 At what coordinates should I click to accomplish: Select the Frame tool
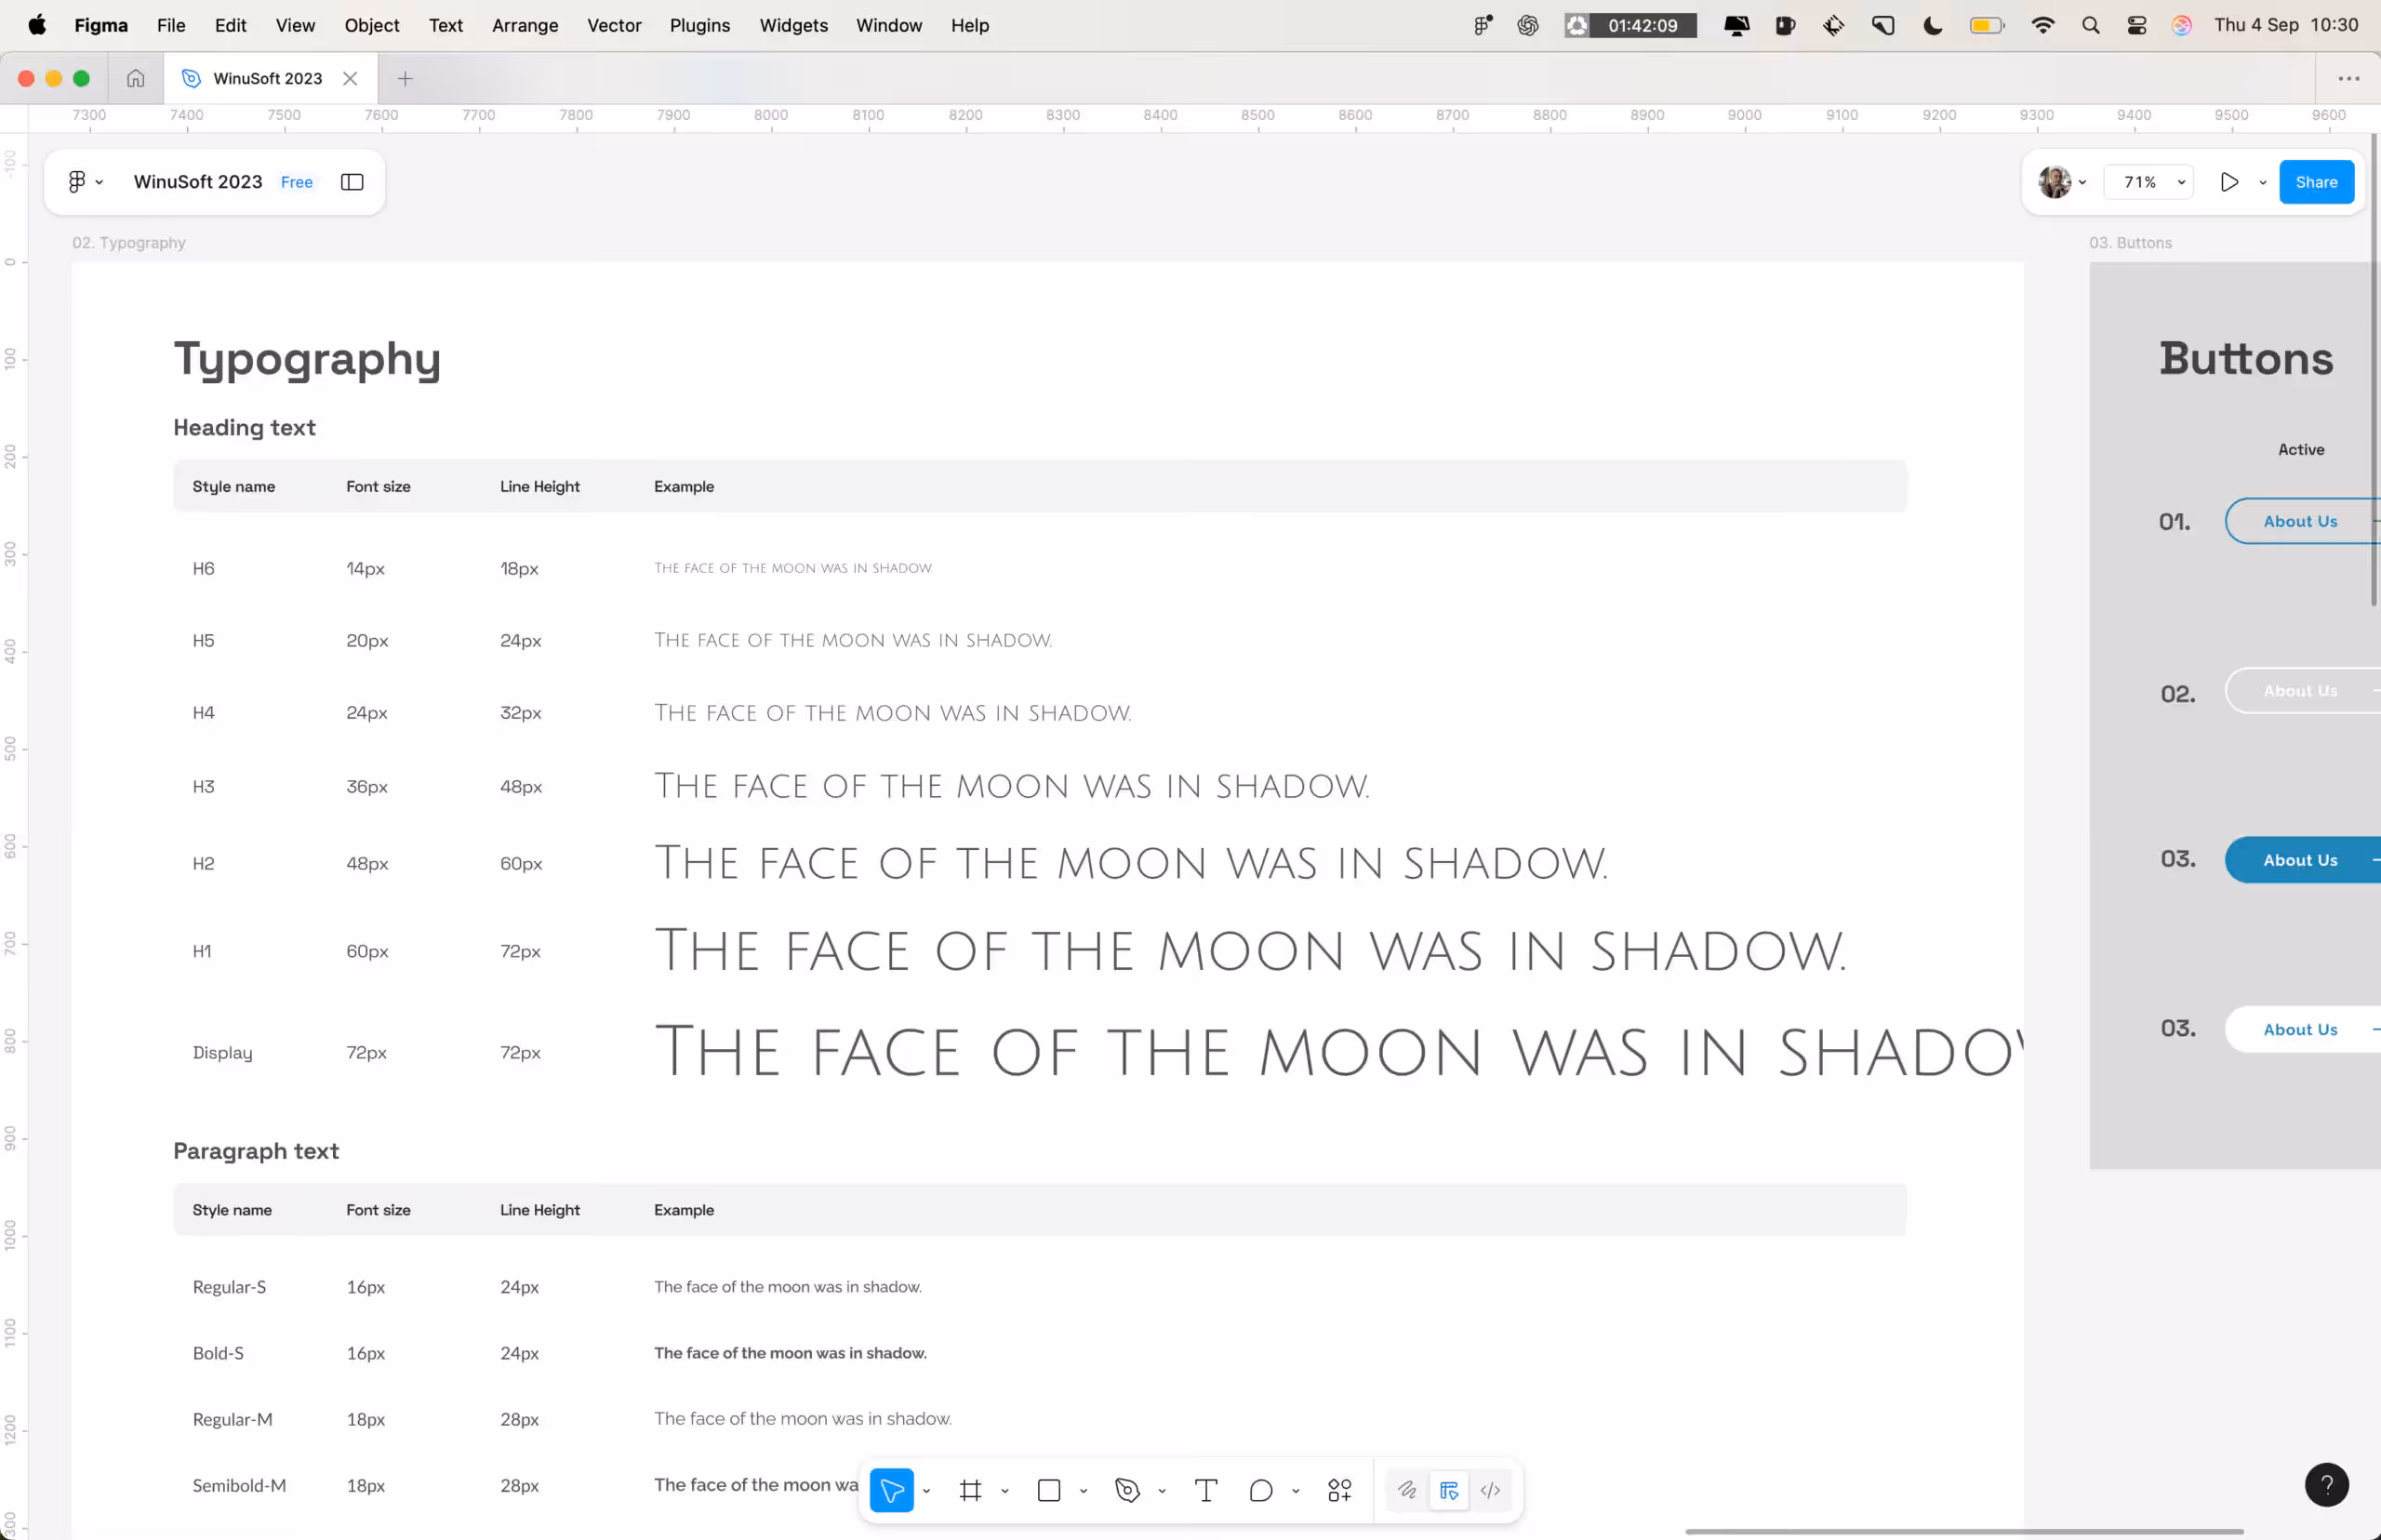click(x=969, y=1490)
